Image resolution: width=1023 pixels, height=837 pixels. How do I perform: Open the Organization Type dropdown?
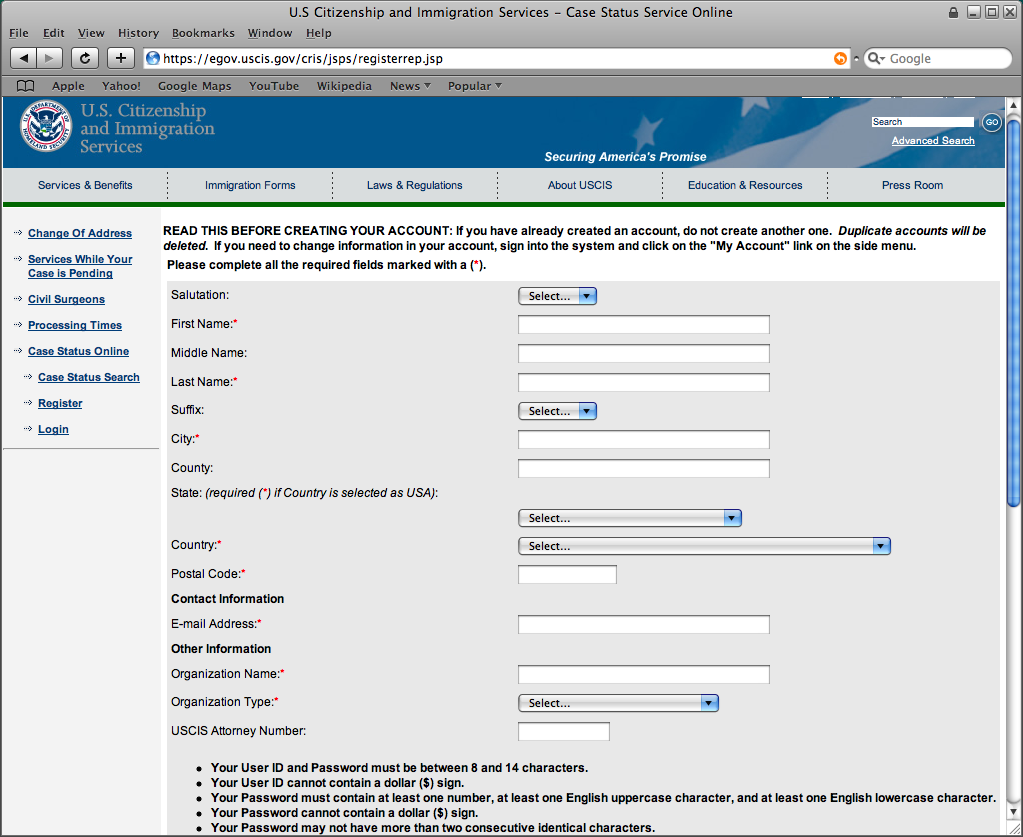pos(618,703)
